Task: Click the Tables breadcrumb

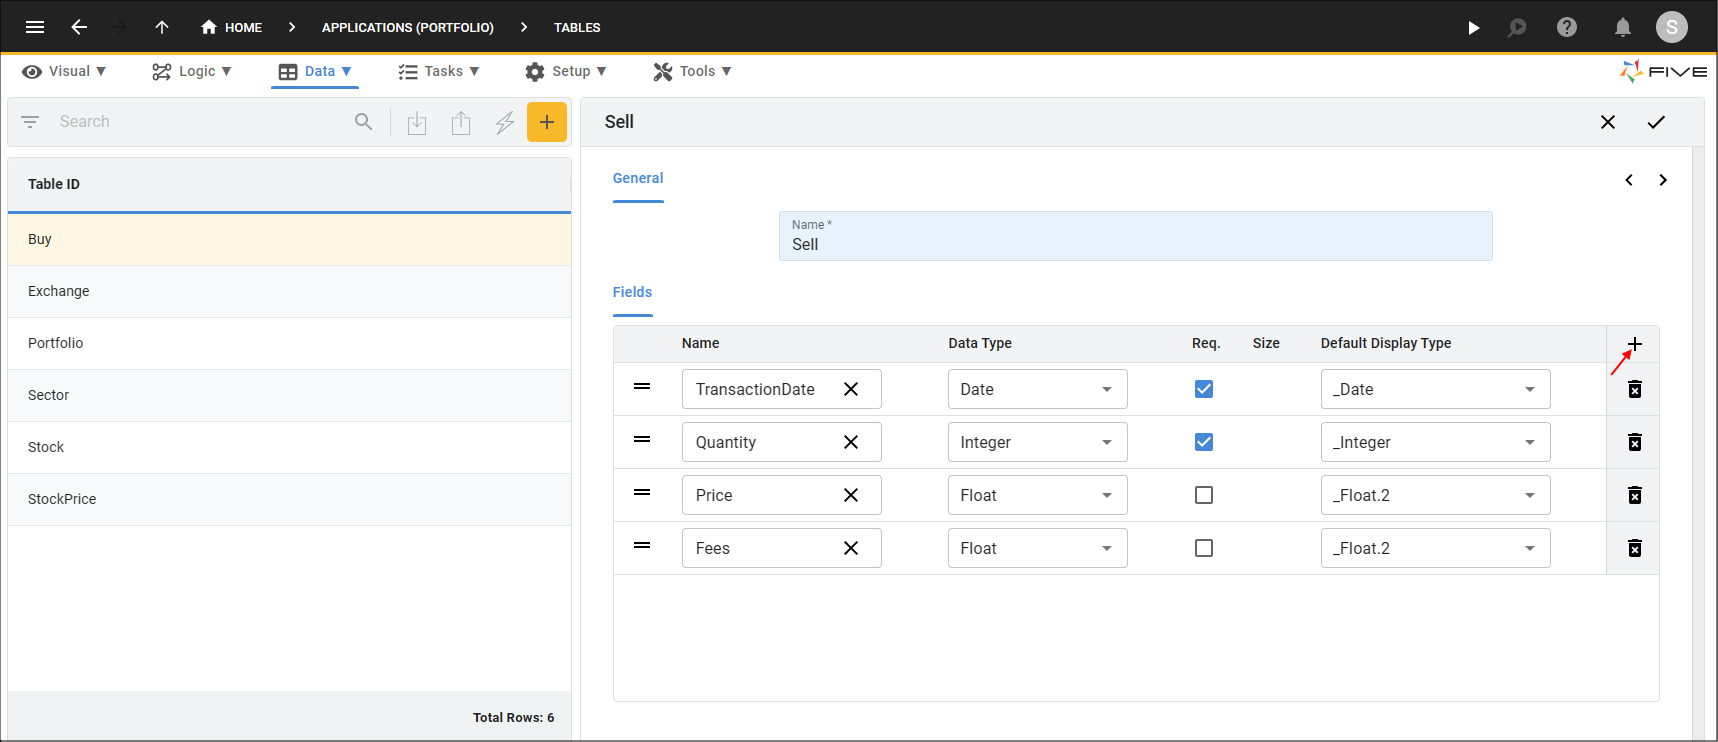Action: click(577, 27)
